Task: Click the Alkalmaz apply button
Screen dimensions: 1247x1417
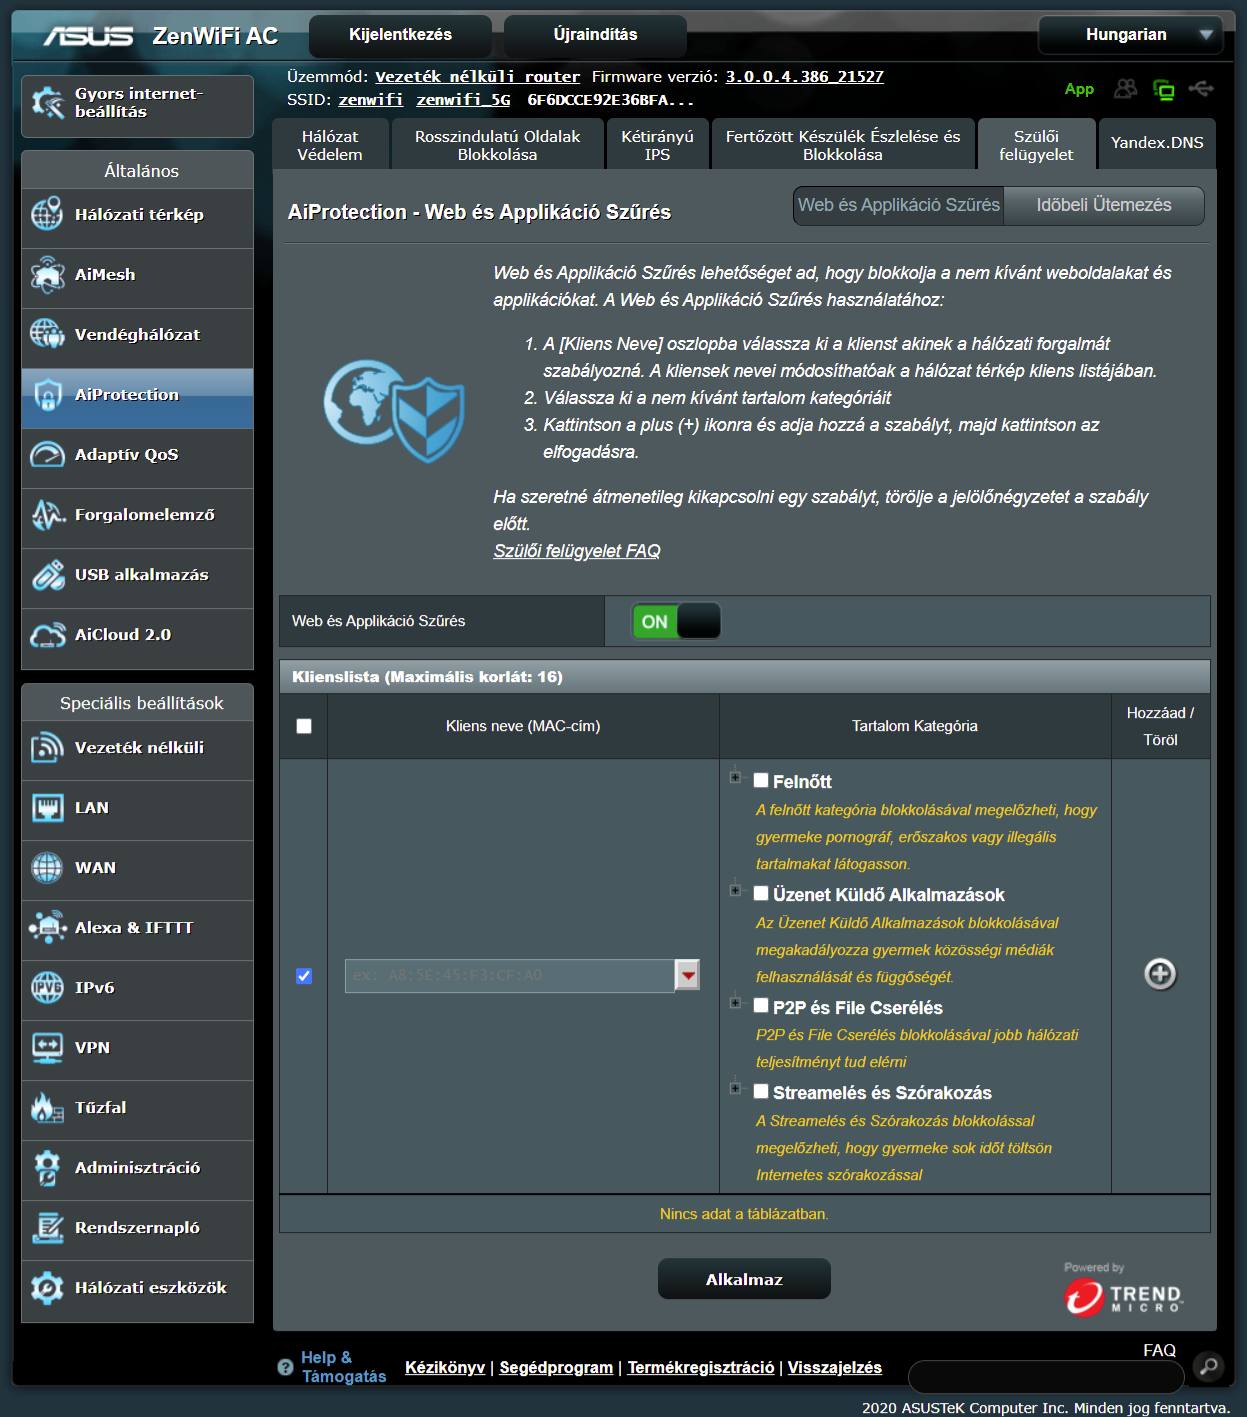Action: 744,1279
